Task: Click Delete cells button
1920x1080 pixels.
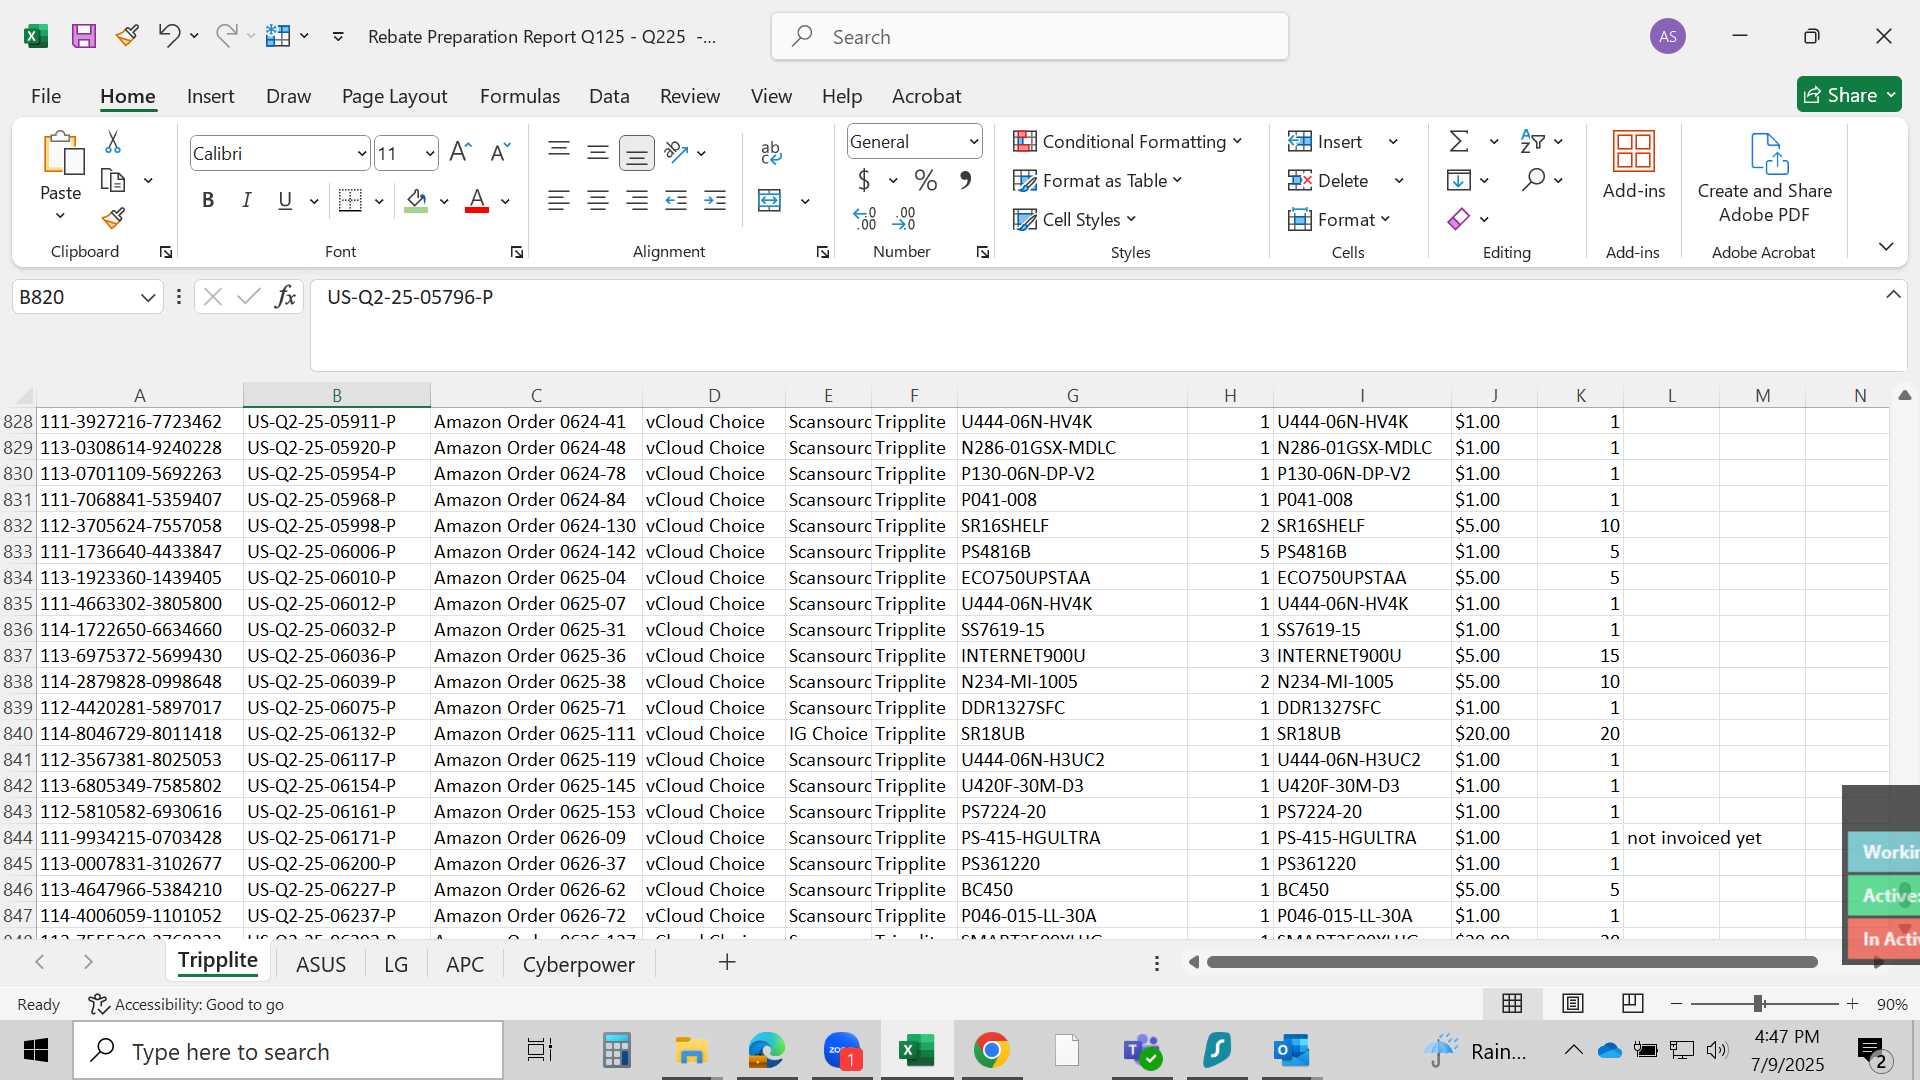Action: pyautogui.click(x=1329, y=180)
